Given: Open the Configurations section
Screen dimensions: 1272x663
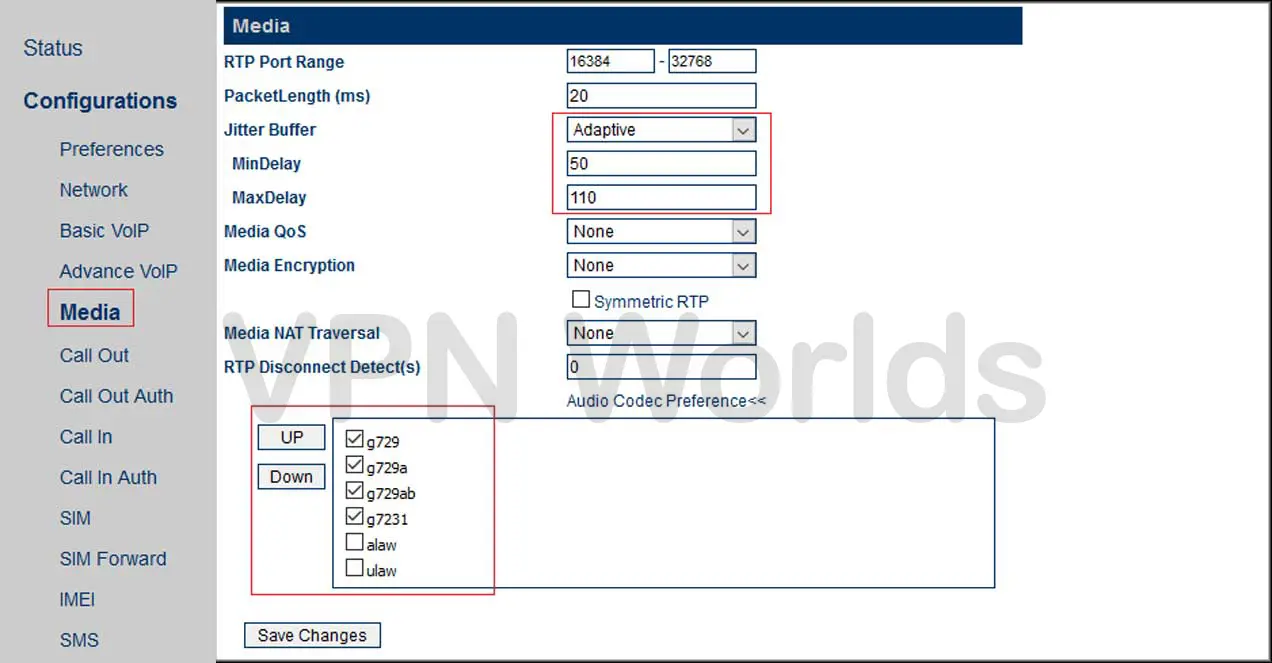Looking at the screenshot, I should [x=100, y=100].
